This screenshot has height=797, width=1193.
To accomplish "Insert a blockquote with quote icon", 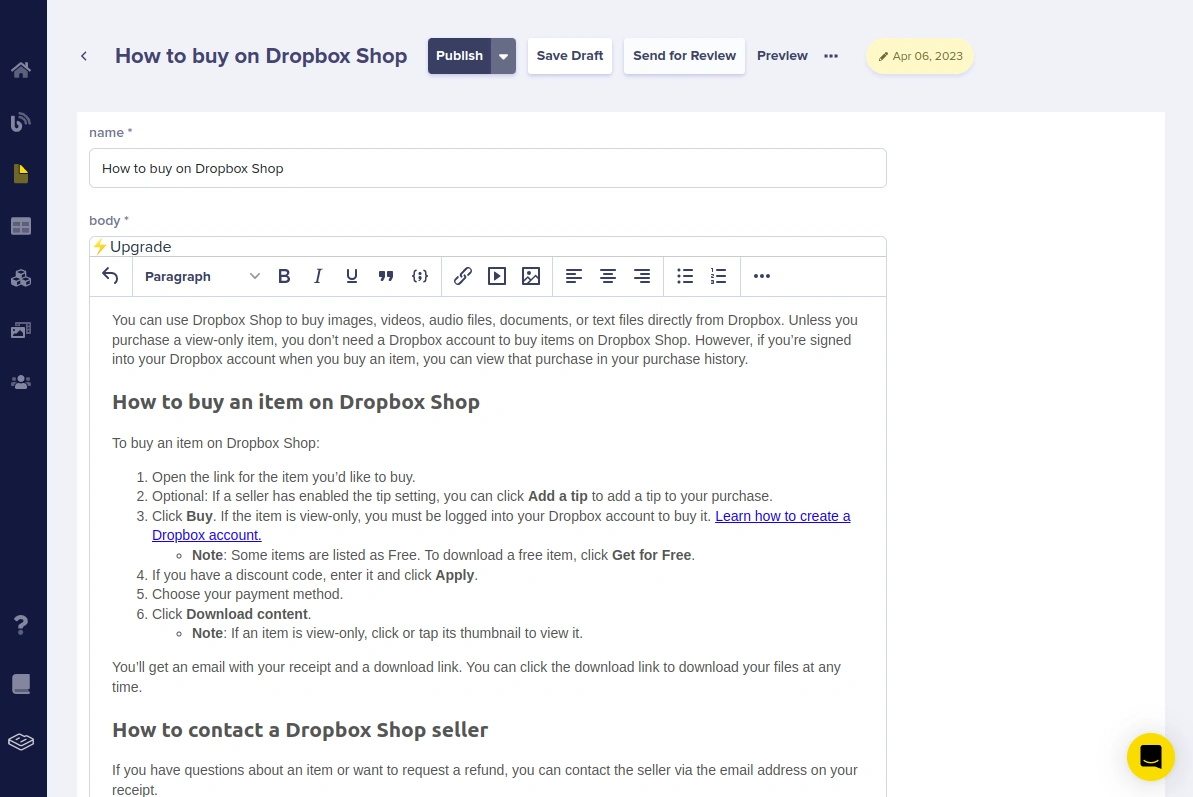I will click(386, 276).
